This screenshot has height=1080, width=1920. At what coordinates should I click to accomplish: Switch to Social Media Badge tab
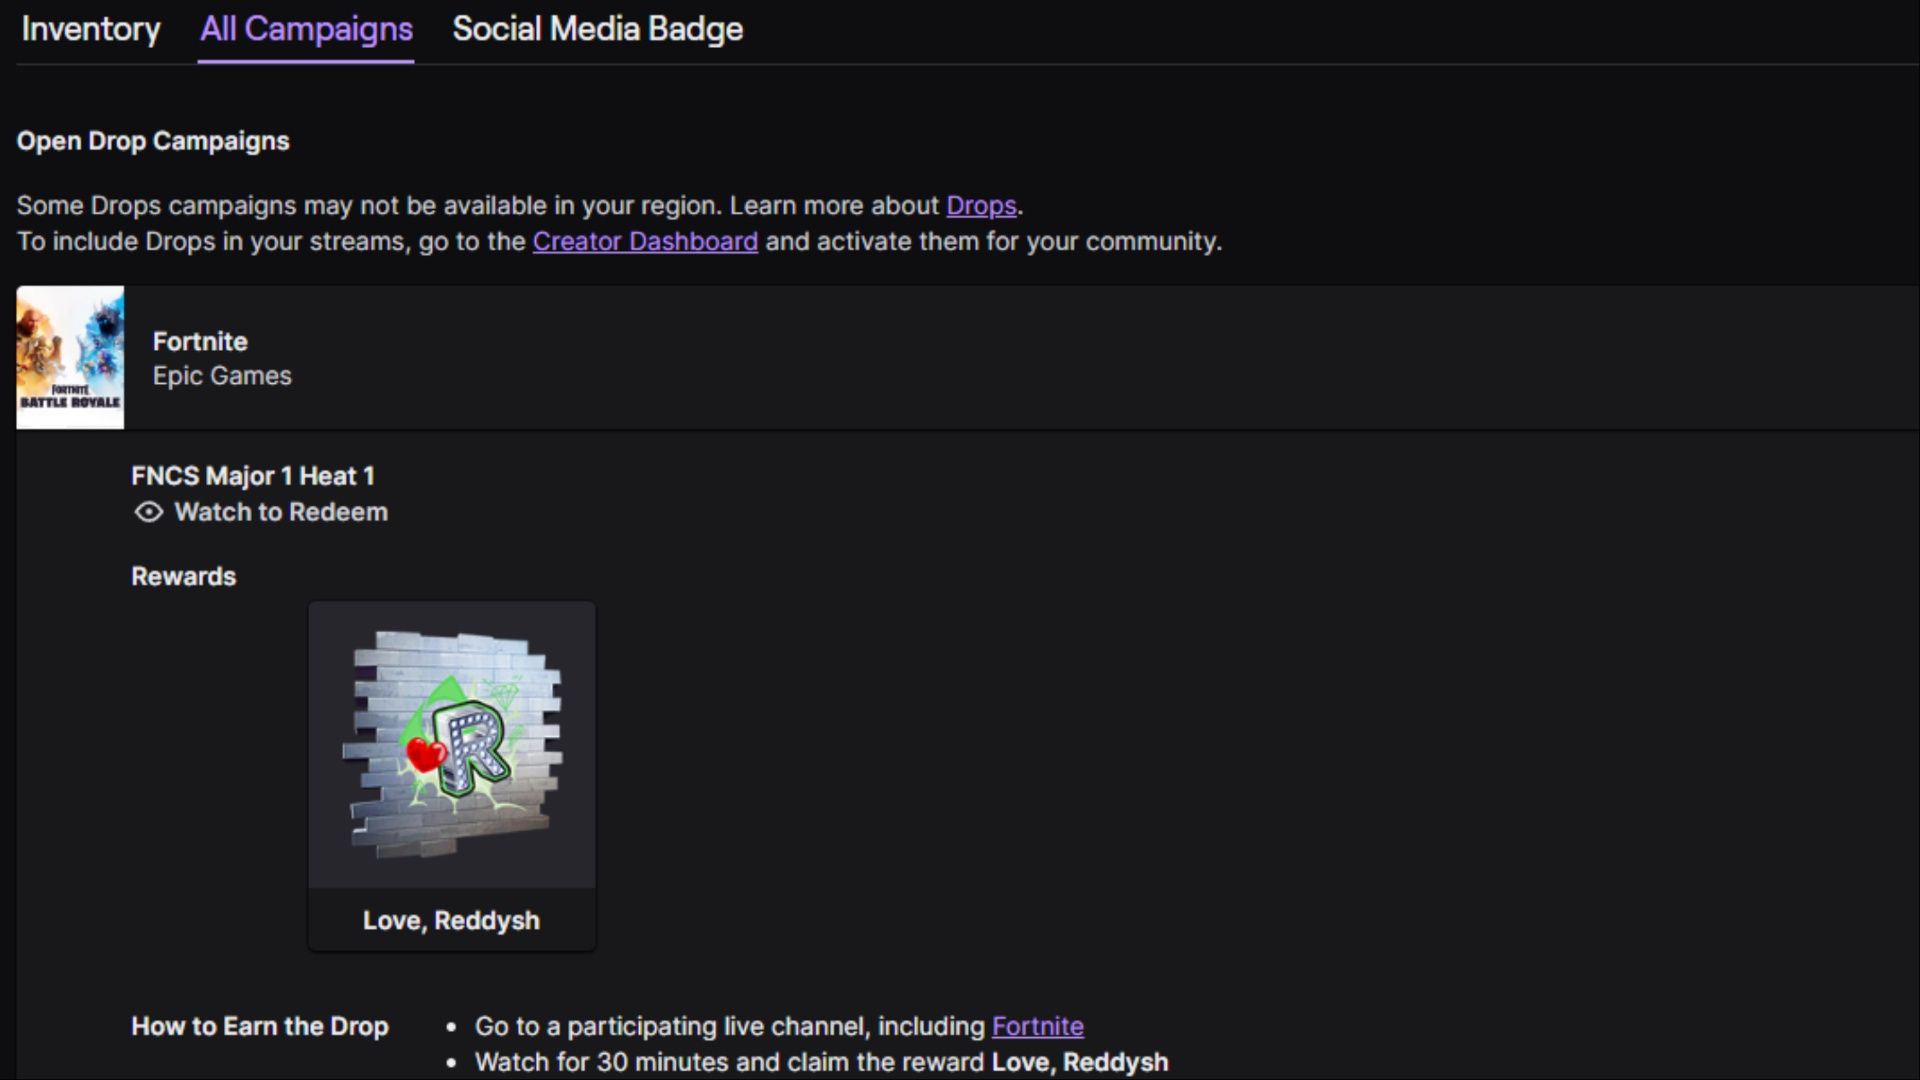point(597,29)
